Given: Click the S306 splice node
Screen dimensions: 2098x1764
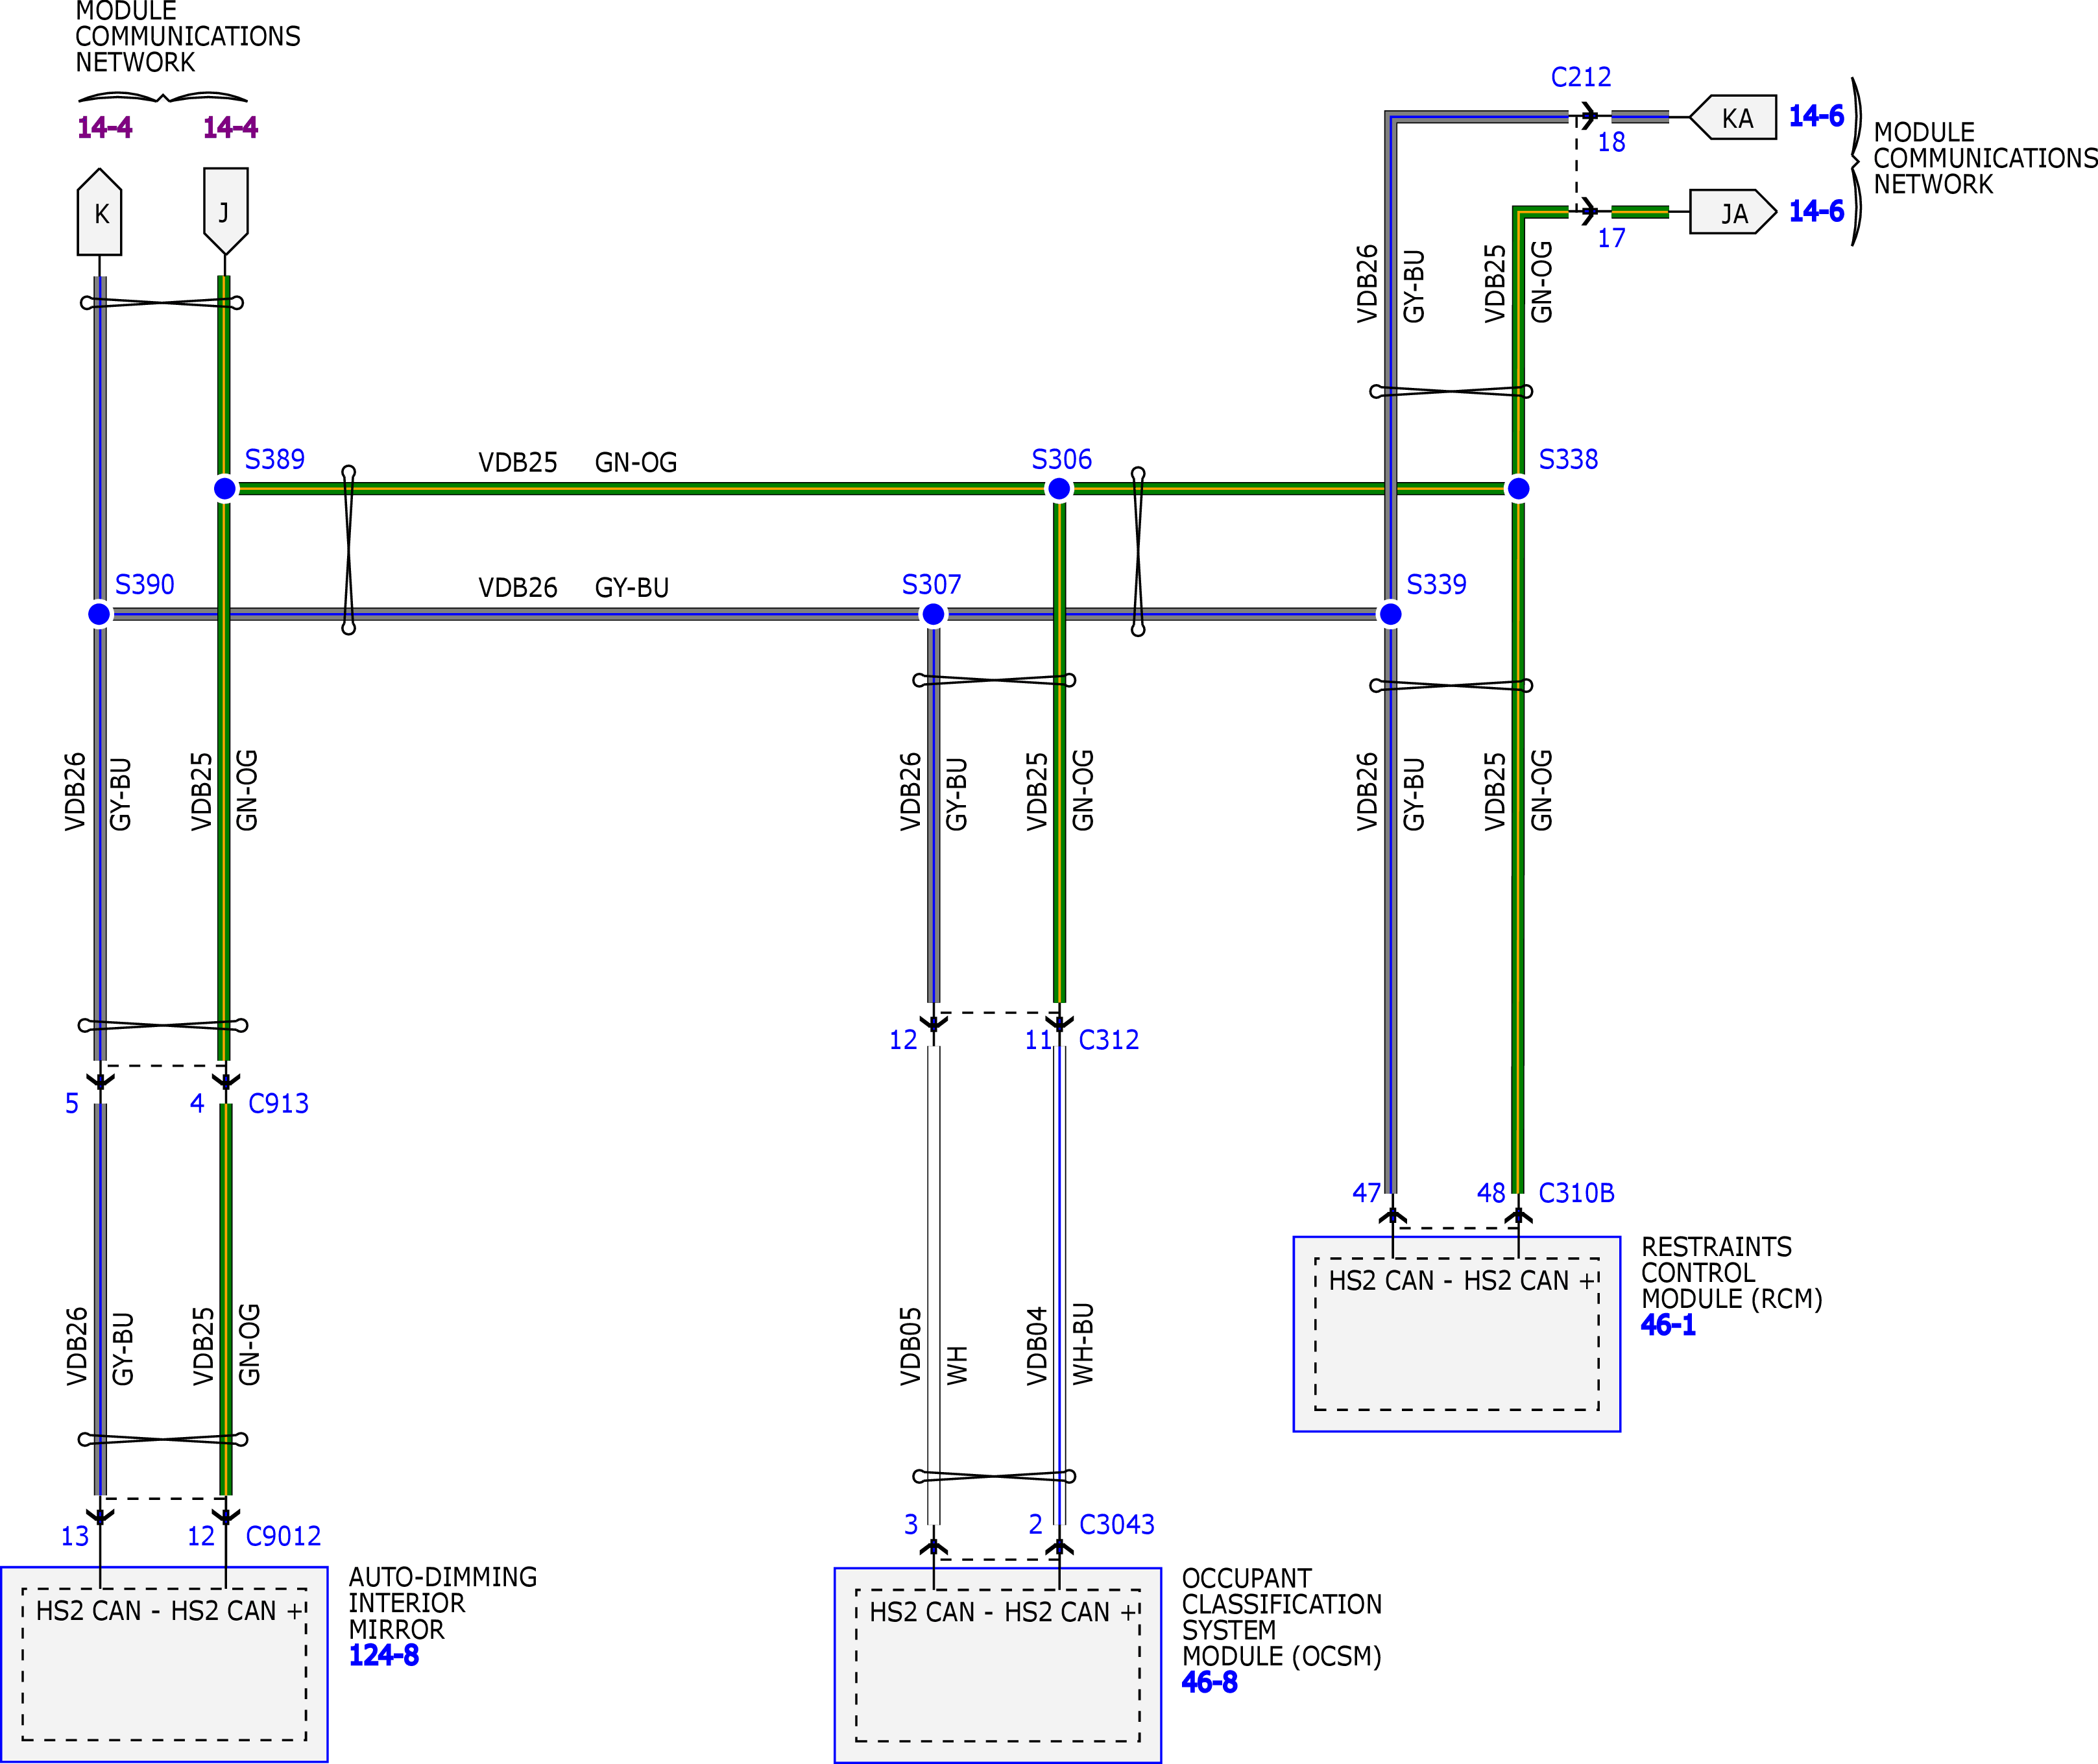Looking at the screenshot, I should click(x=1059, y=488).
